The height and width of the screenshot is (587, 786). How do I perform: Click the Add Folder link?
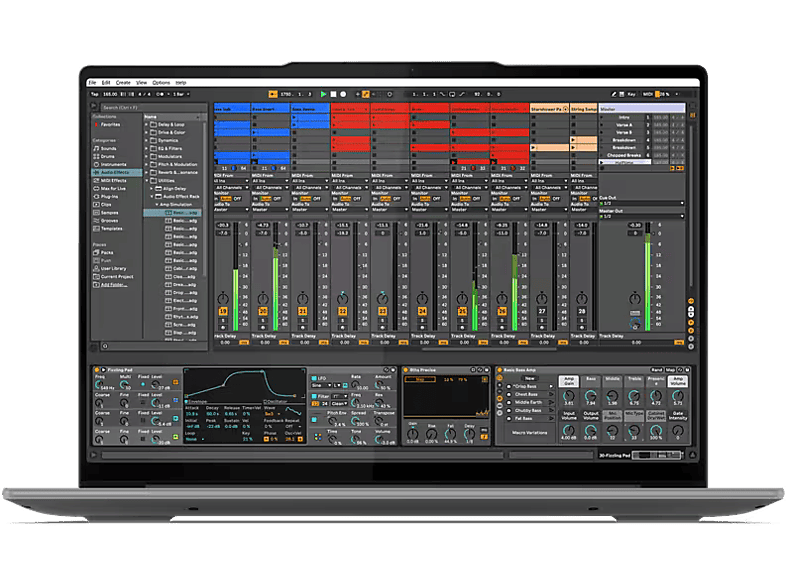click(x=113, y=285)
